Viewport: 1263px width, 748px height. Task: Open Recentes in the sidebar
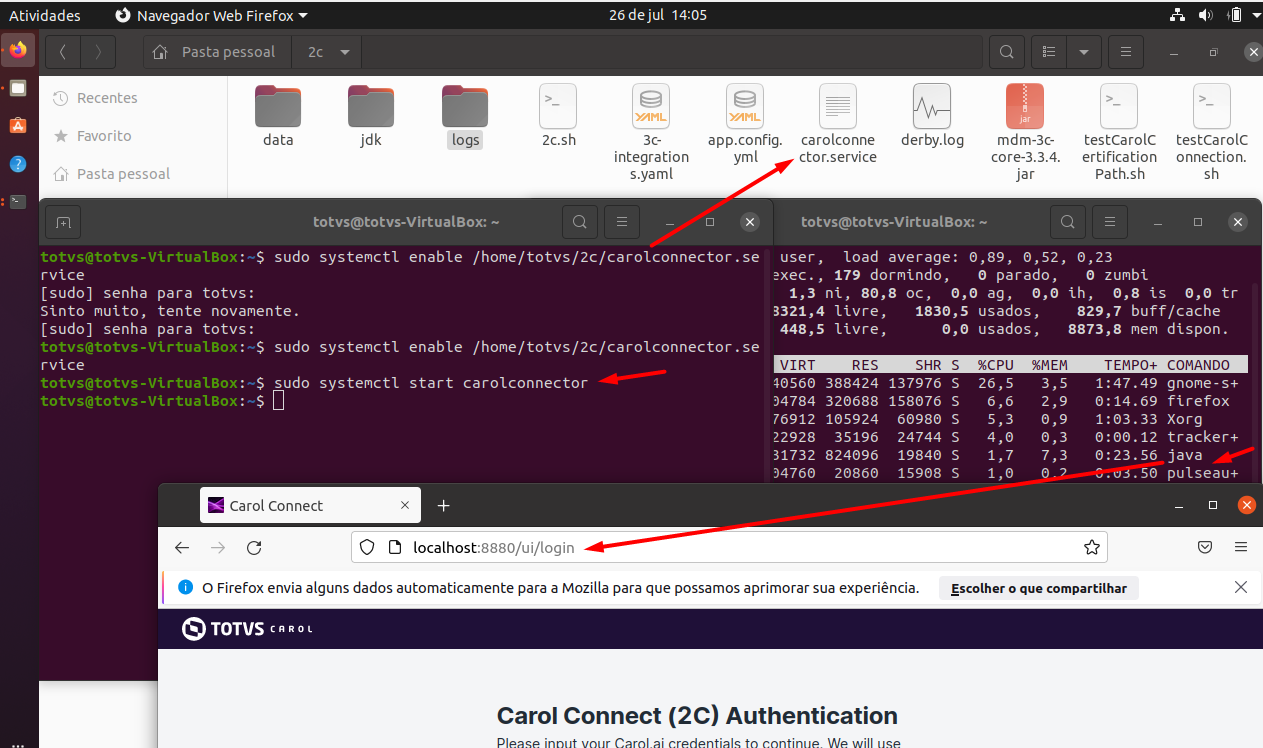(107, 98)
